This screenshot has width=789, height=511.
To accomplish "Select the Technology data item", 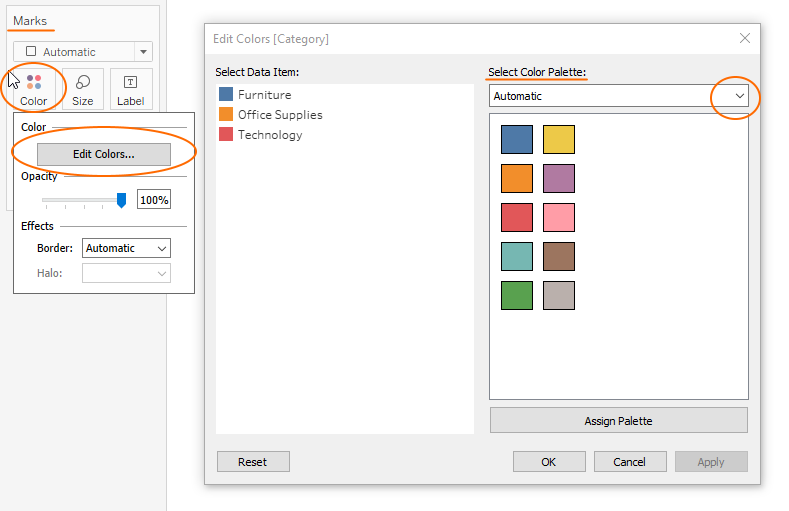I will click(x=269, y=135).
